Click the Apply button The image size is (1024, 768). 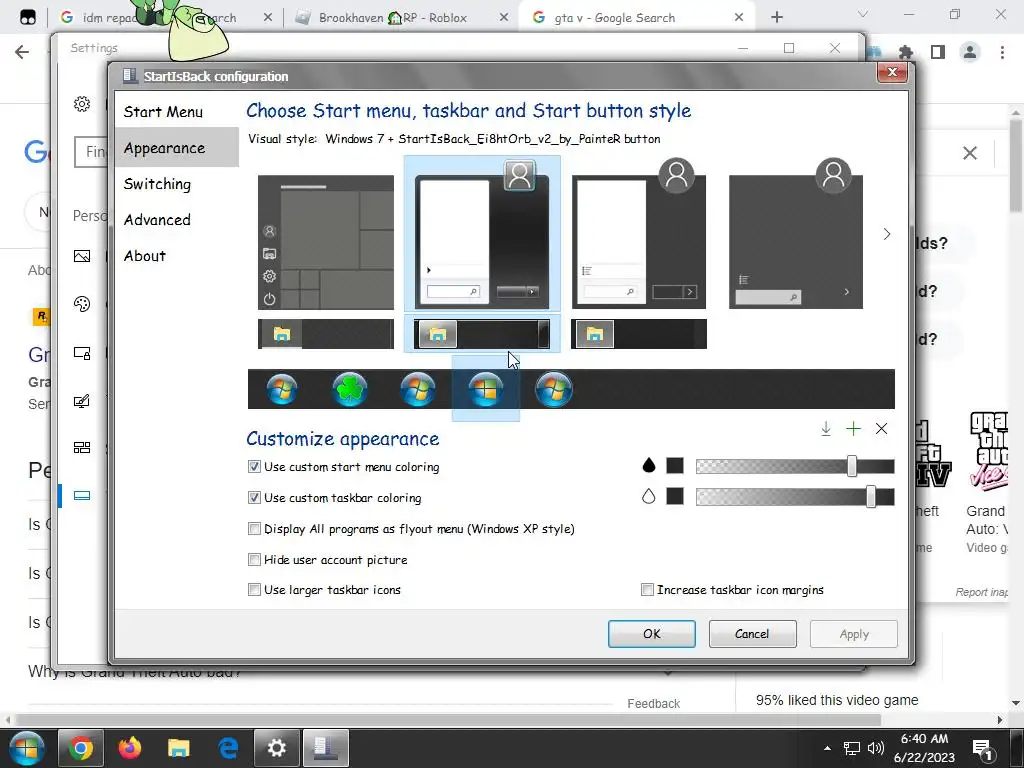click(x=854, y=633)
